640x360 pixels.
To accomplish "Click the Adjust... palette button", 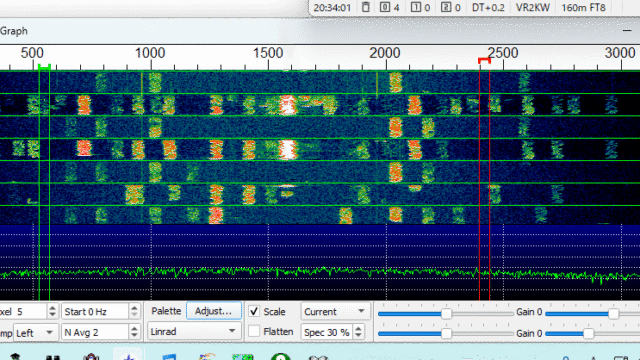I will [x=213, y=311].
